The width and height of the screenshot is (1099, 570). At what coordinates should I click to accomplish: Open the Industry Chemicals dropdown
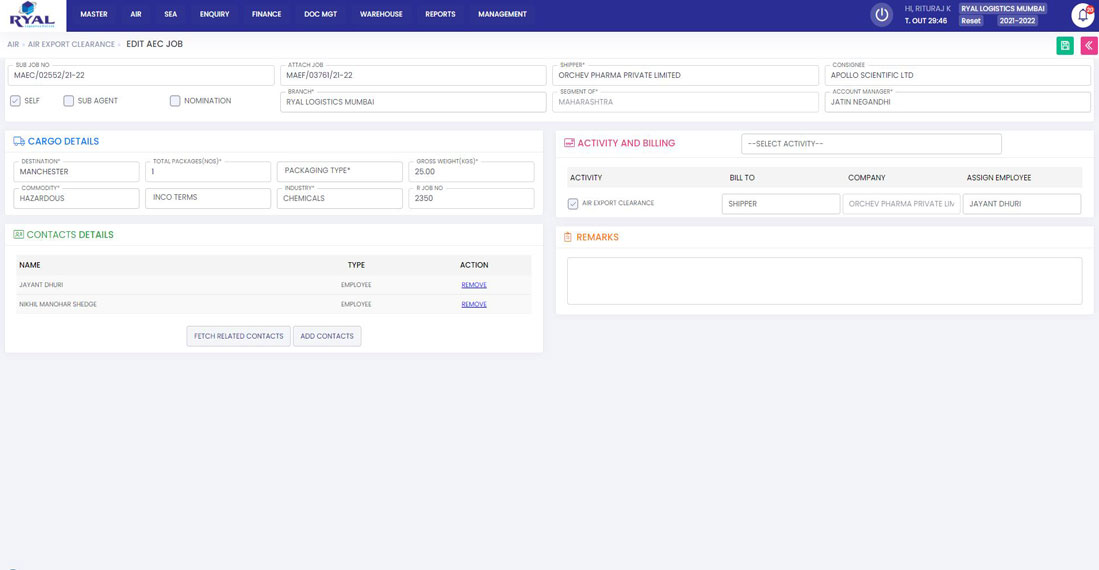coord(340,198)
